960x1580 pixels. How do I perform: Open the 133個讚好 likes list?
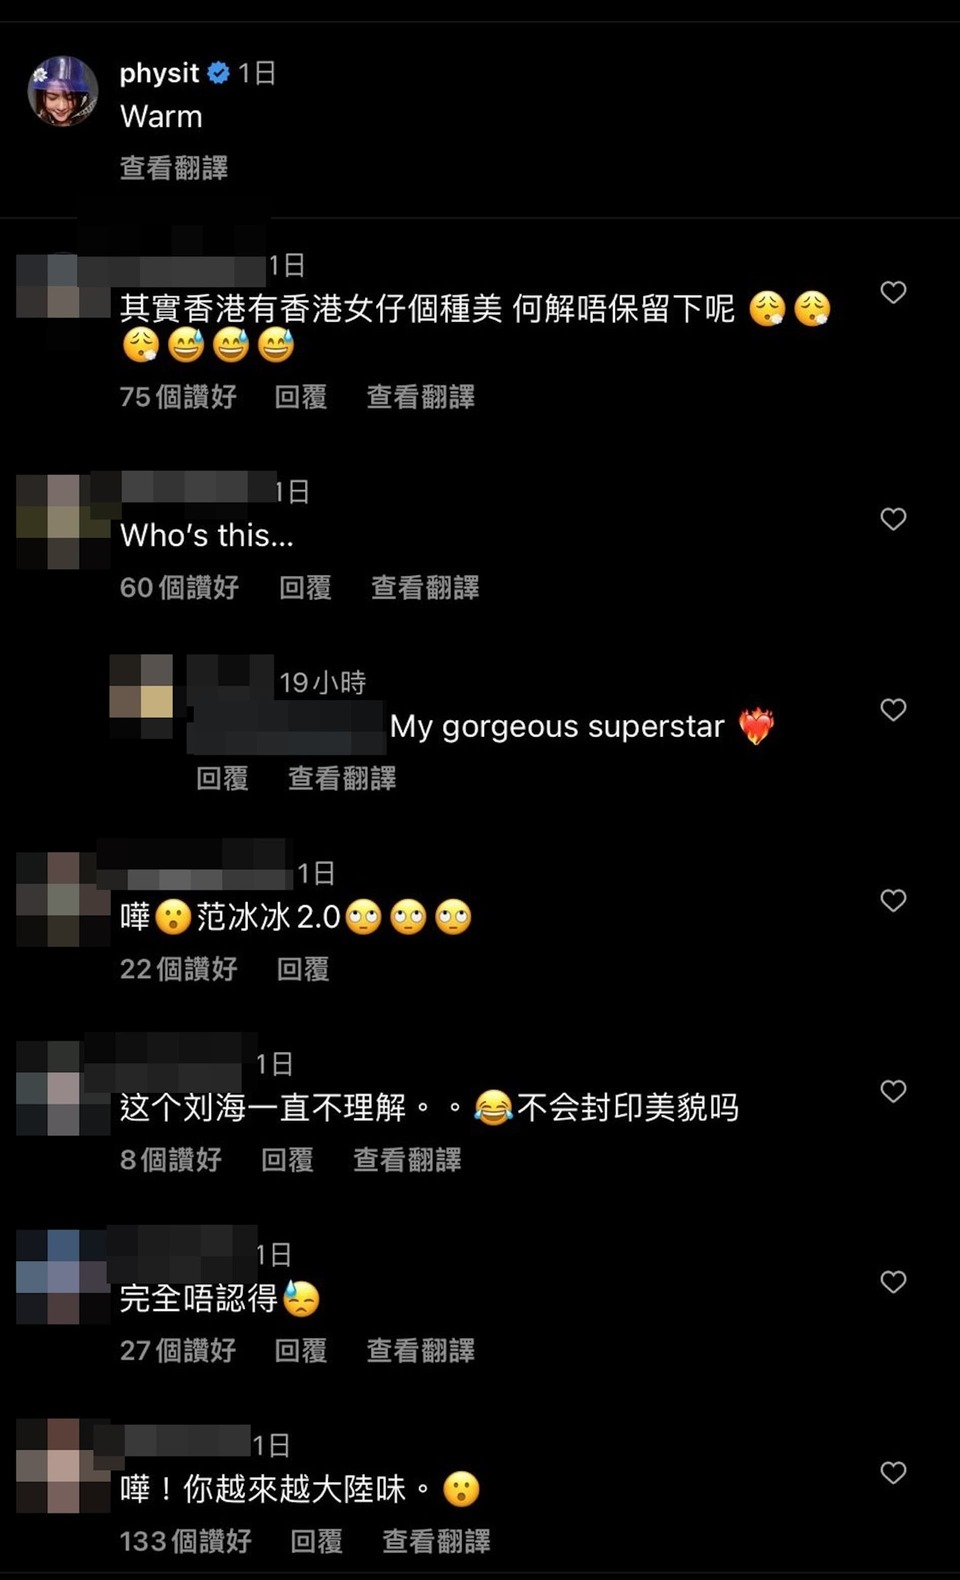186,1541
